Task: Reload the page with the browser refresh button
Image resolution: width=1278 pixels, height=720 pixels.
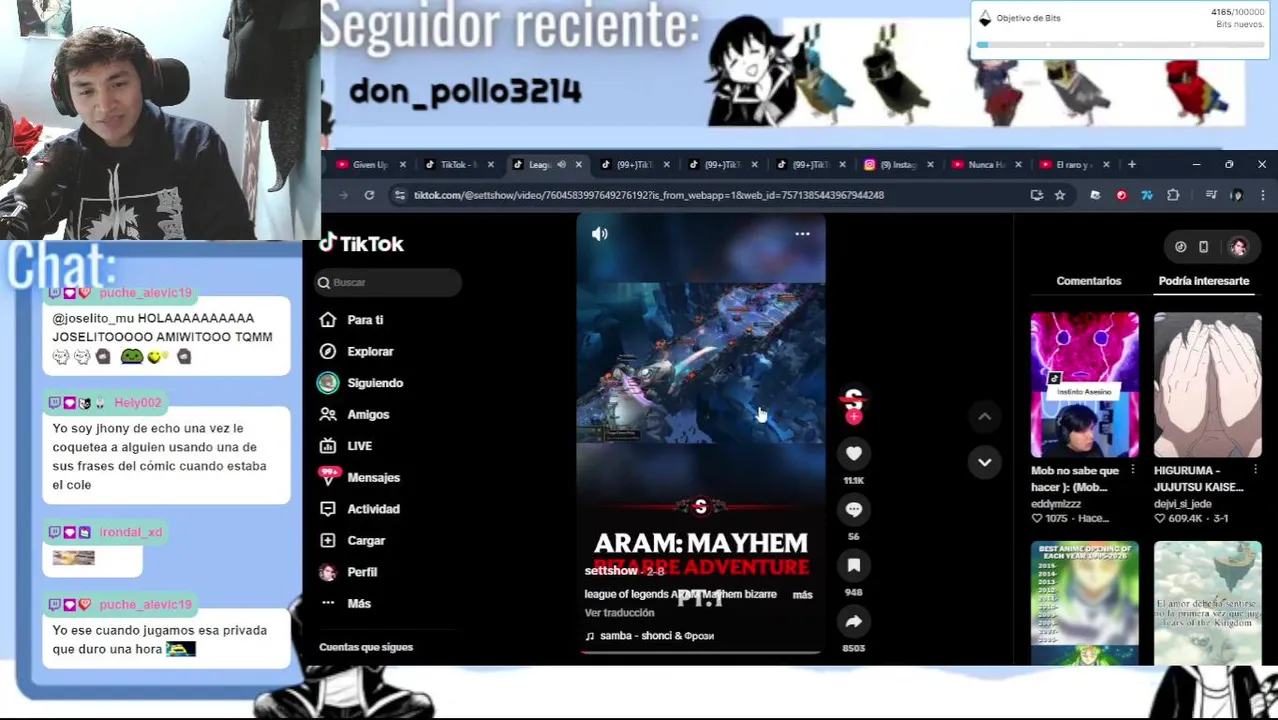Action: [x=369, y=196]
